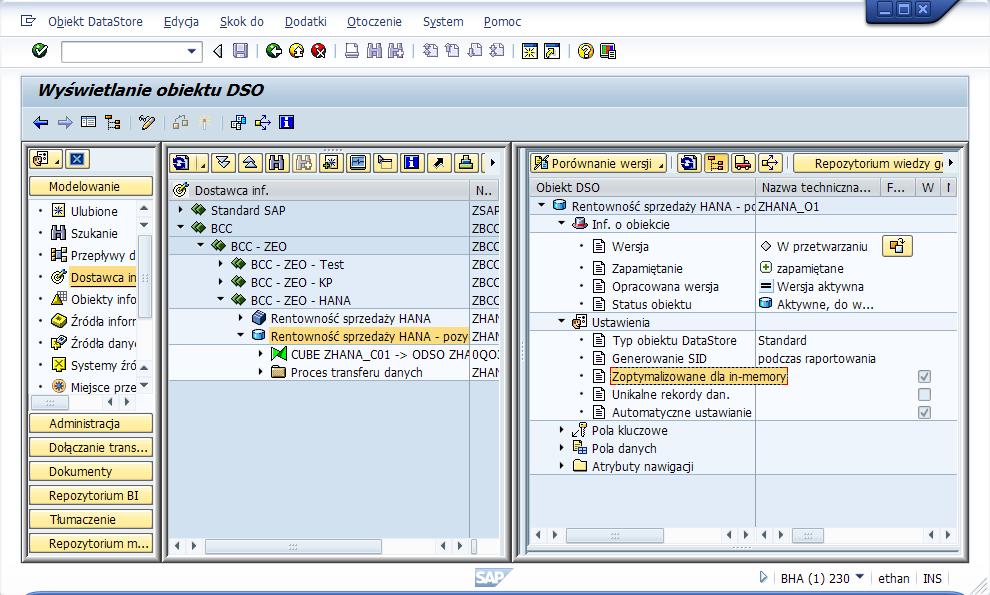Click the Dokumenty button
The height and width of the screenshot is (595, 990).
[x=91, y=471]
